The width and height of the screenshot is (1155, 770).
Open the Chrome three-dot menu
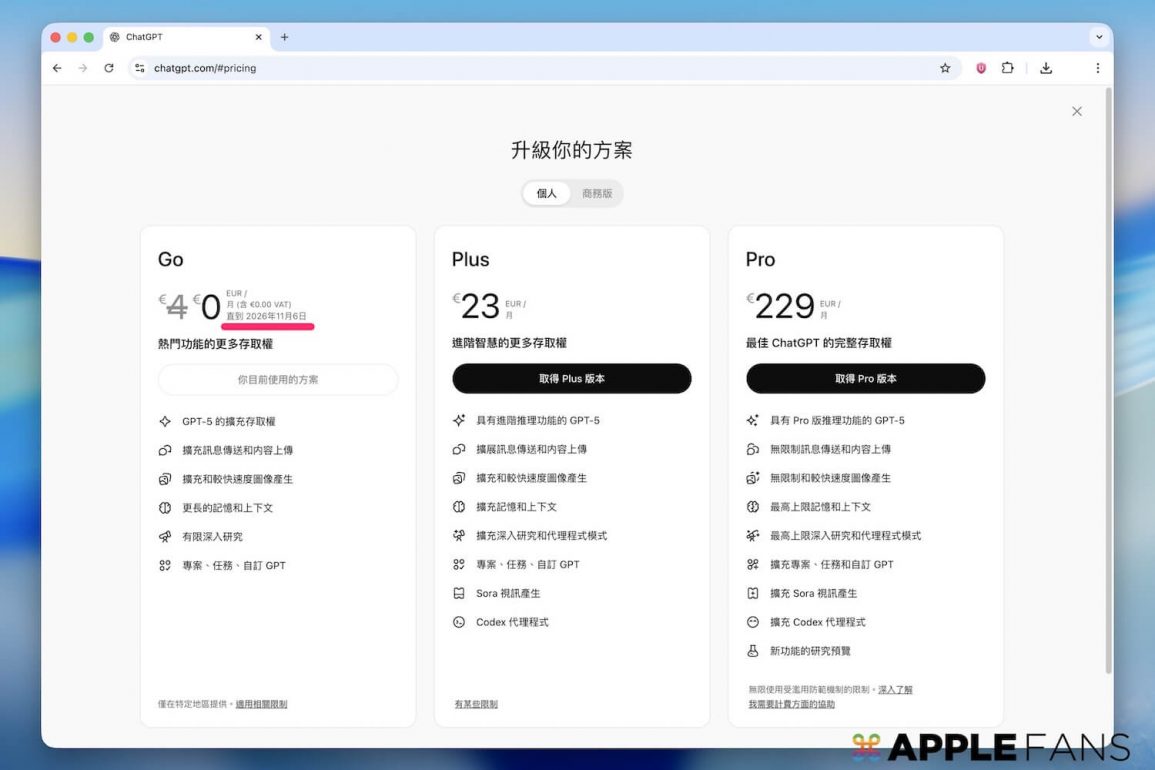[1097, 68]
